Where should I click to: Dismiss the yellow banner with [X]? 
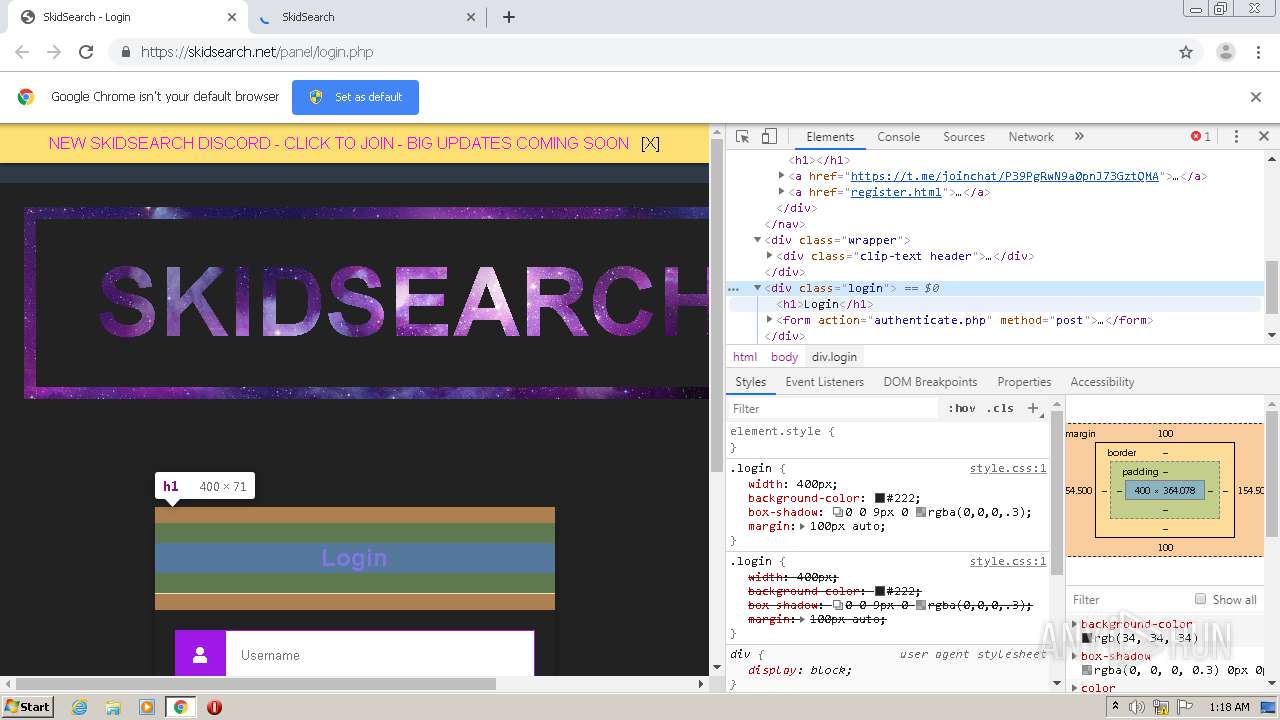click(650, 143)
